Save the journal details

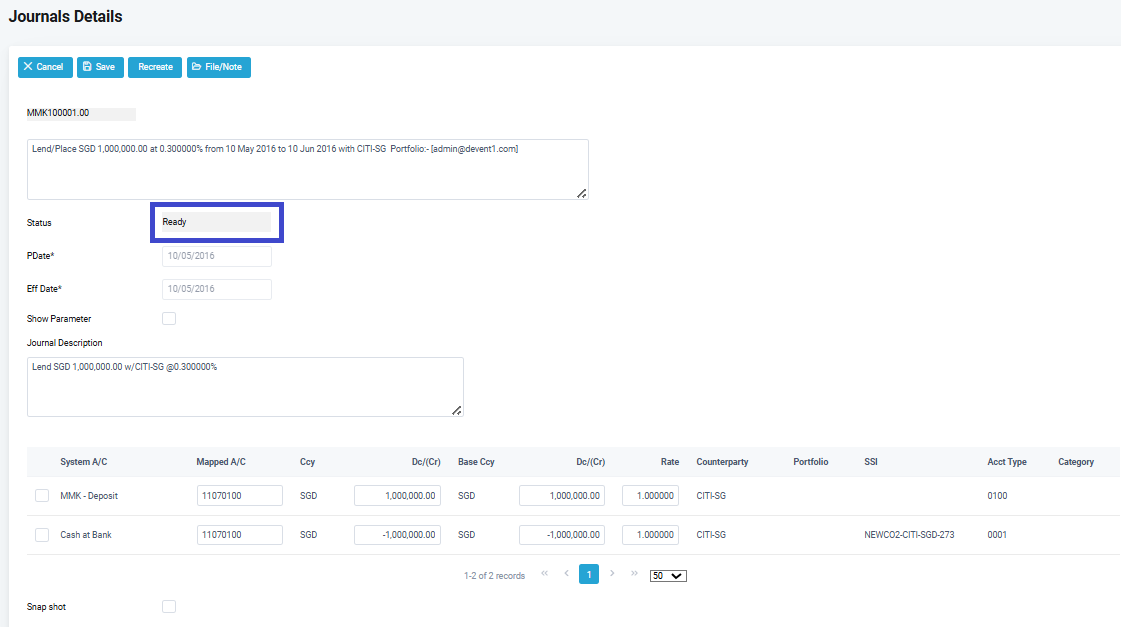click(100, 67)
